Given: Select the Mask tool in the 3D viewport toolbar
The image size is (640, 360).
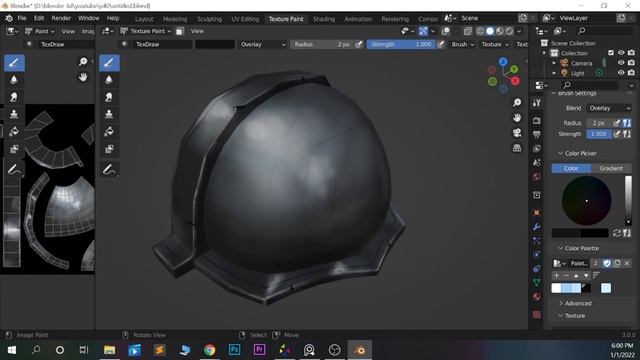Looking at the screenshot, I should 109,149.
